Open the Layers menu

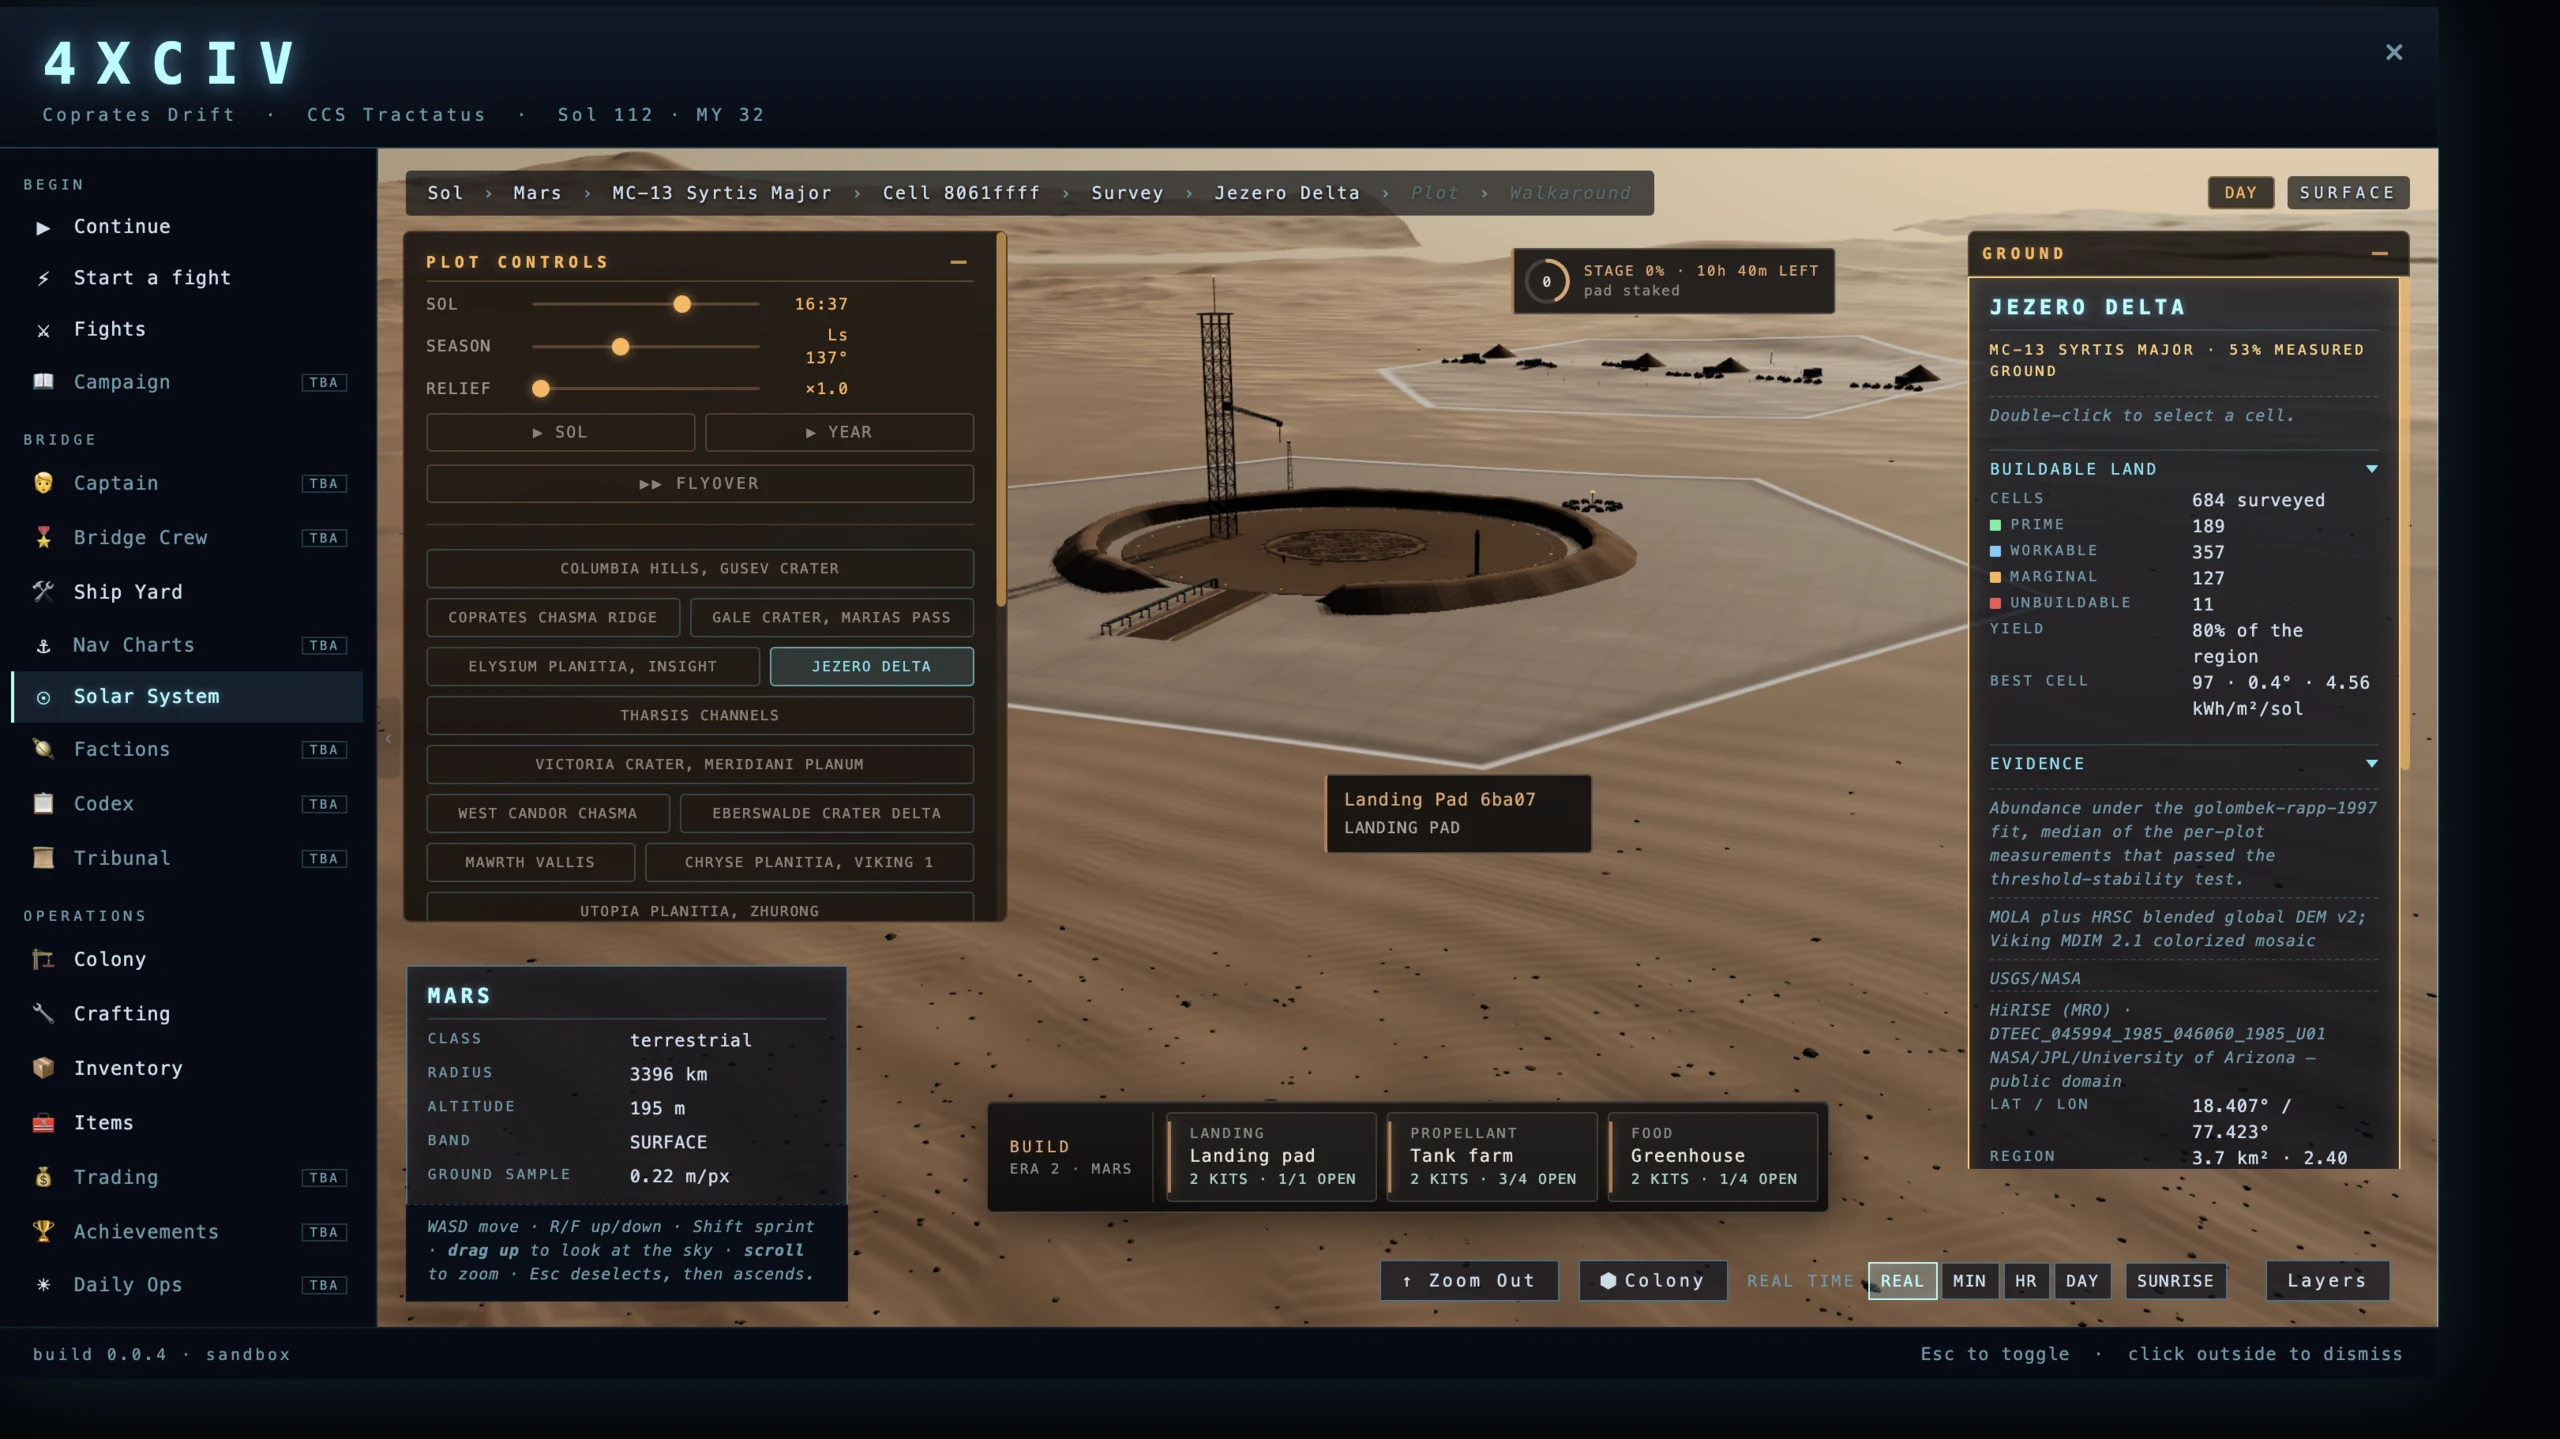pyautogui.click(x=2327, y=1281)
